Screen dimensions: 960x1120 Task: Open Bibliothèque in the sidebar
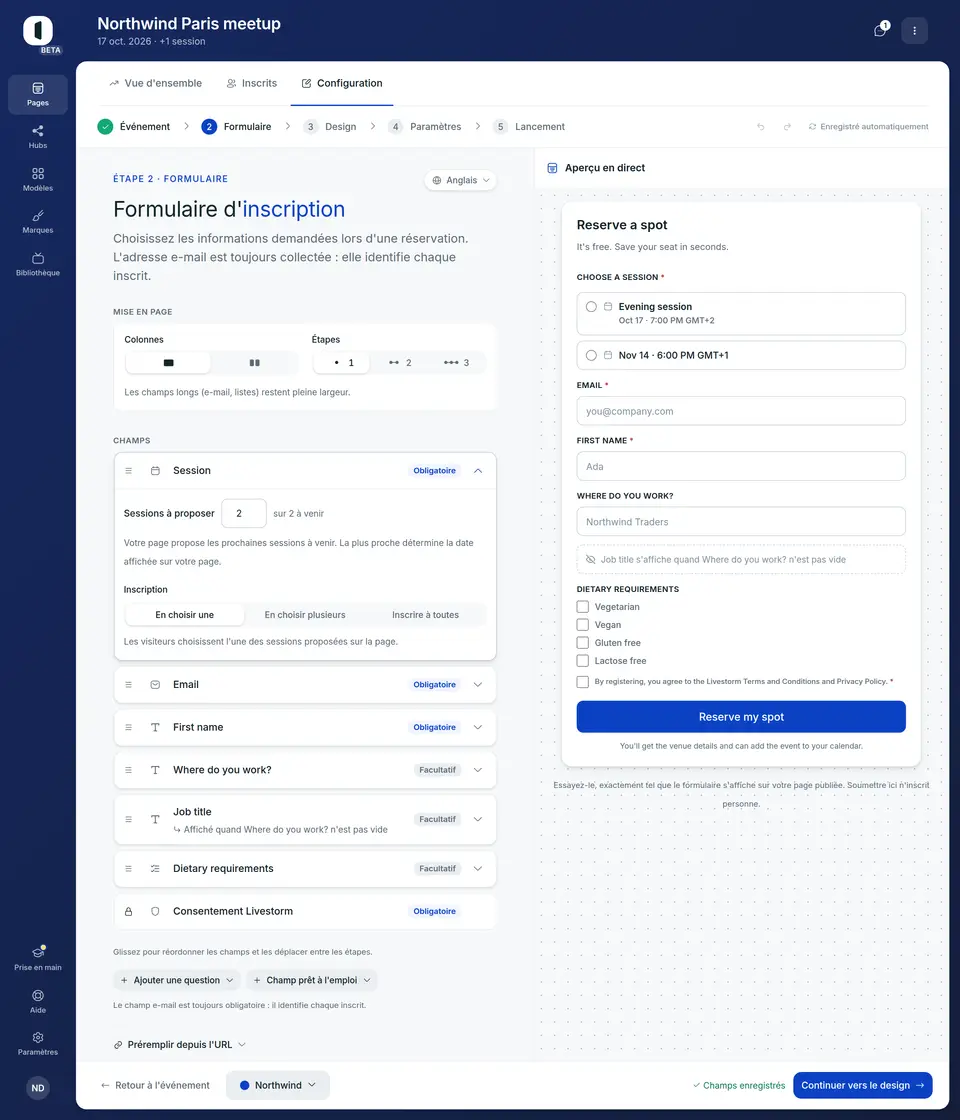tap(38, 264)
